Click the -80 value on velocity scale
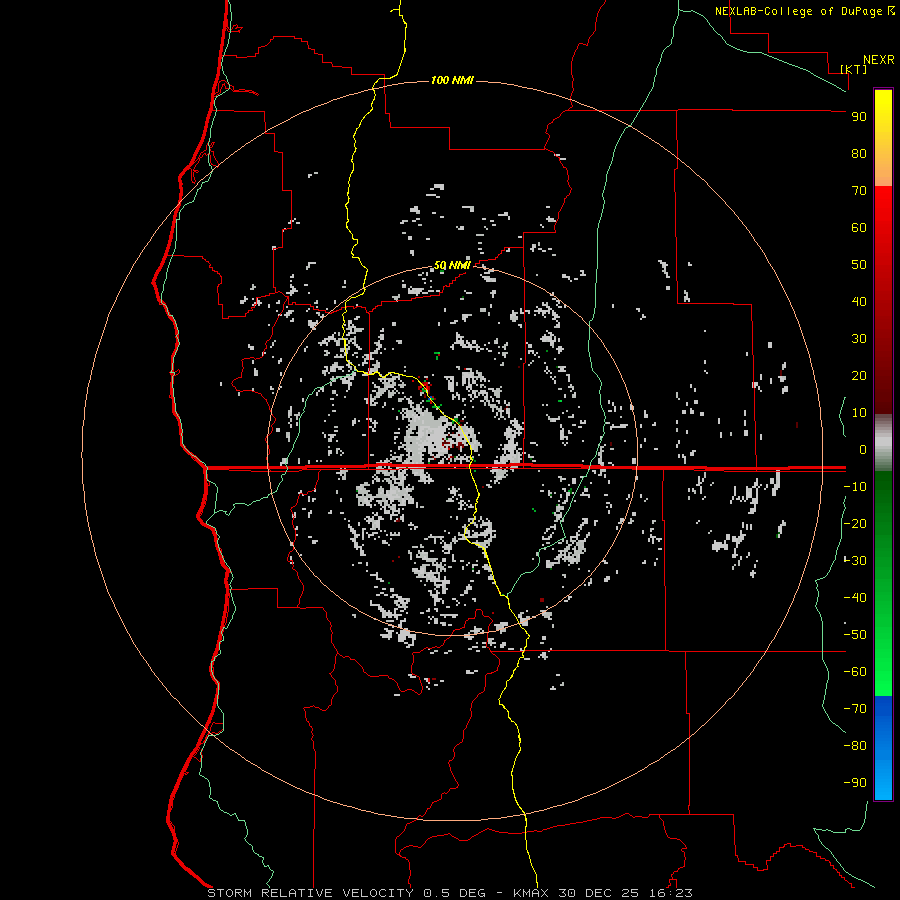900x900 pixels. pos(855,746)
